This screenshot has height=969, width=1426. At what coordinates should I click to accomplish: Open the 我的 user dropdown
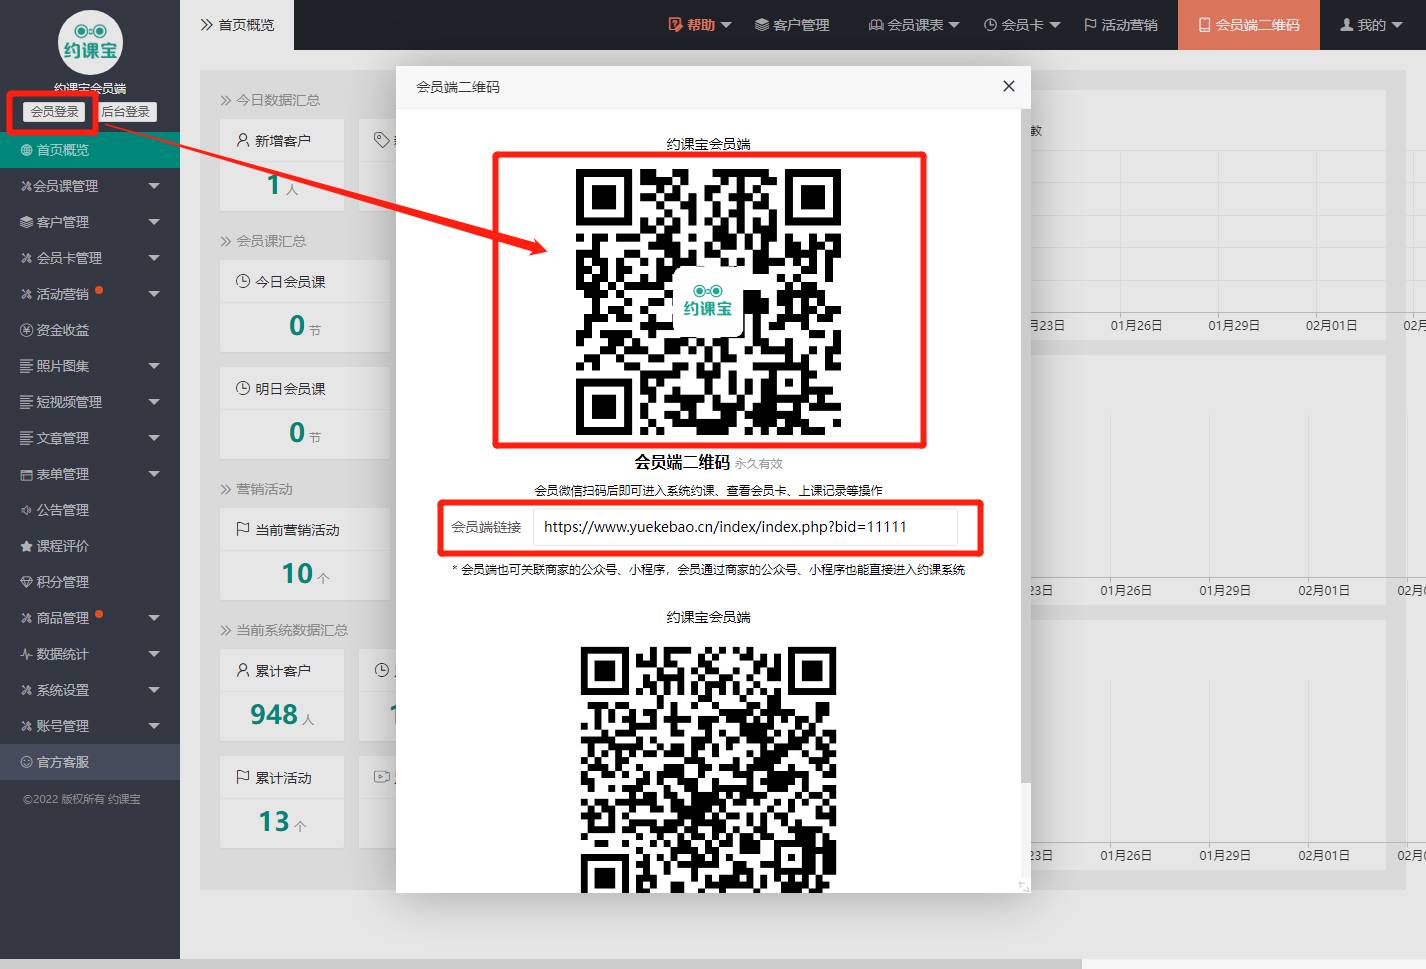pyautogui.click(x=1370, y=25)
